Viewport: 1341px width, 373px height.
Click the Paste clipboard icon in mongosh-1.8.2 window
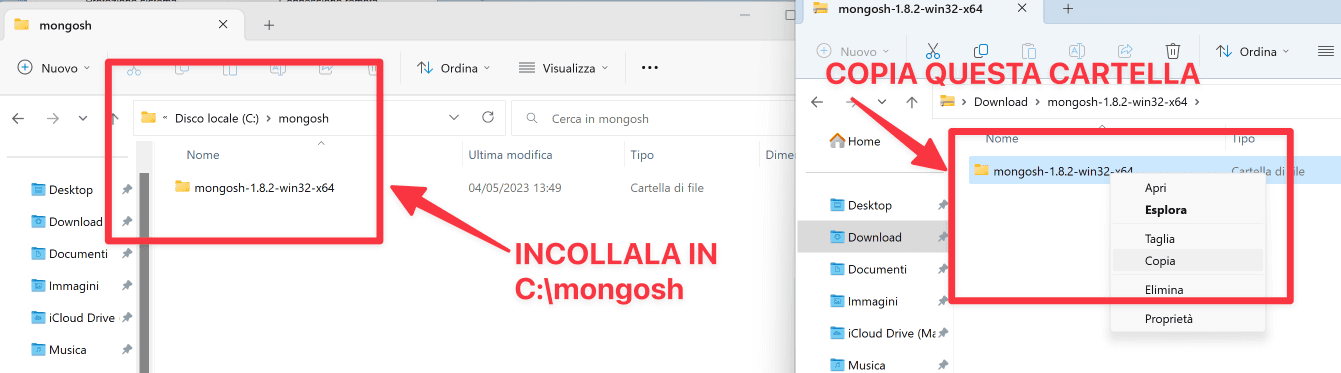[1029, 51]
